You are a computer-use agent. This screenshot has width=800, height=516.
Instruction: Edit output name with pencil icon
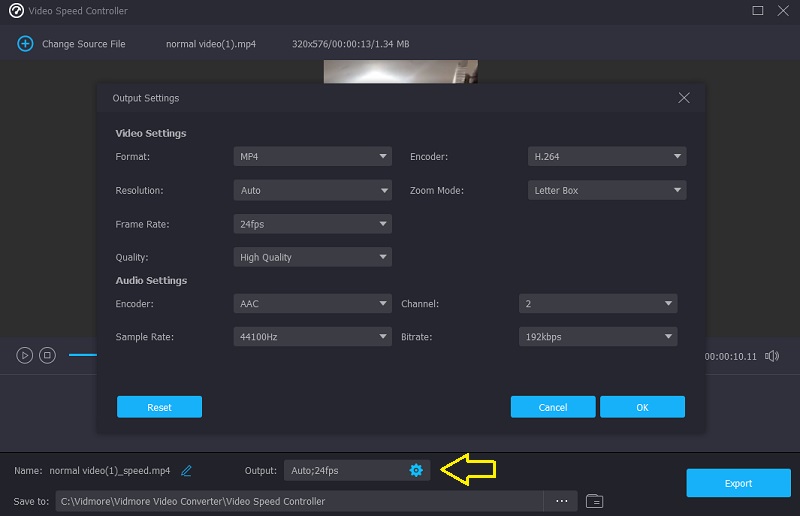point(186,470)
